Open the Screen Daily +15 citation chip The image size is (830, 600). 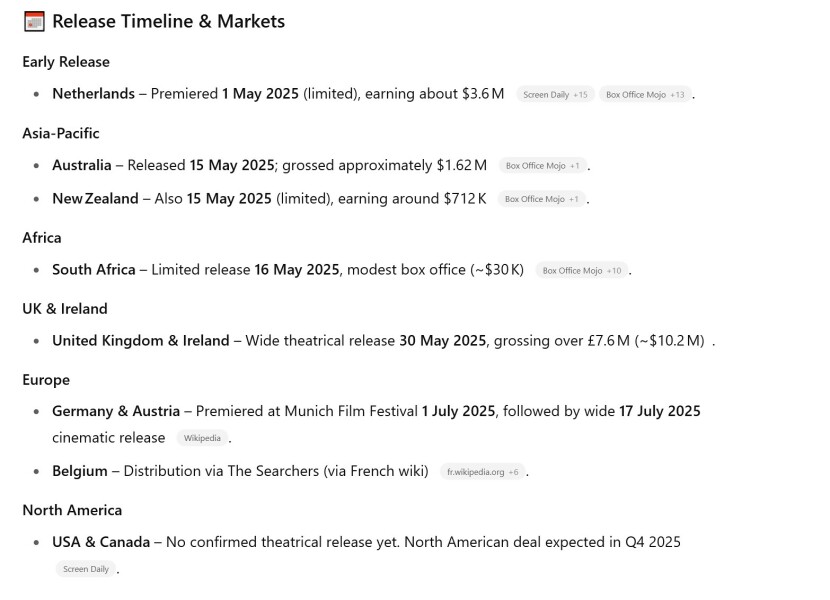(x=555, y=95)
